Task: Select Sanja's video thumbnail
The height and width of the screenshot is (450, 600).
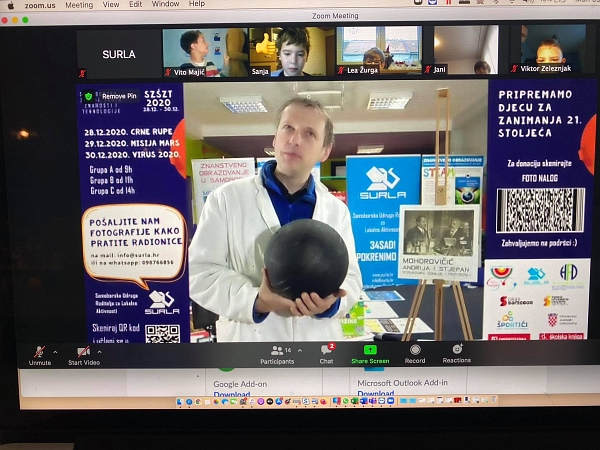Action: coord(292,52)
